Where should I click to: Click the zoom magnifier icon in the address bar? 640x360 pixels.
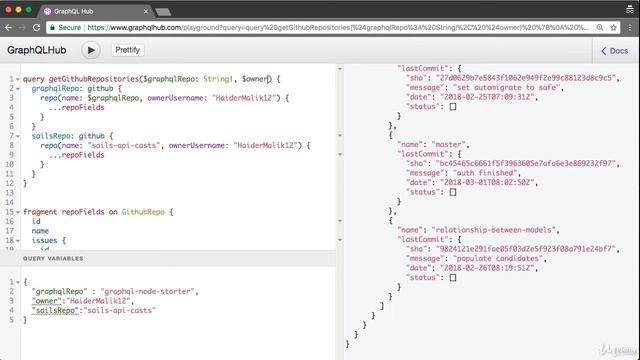click(x=600, y=27)
